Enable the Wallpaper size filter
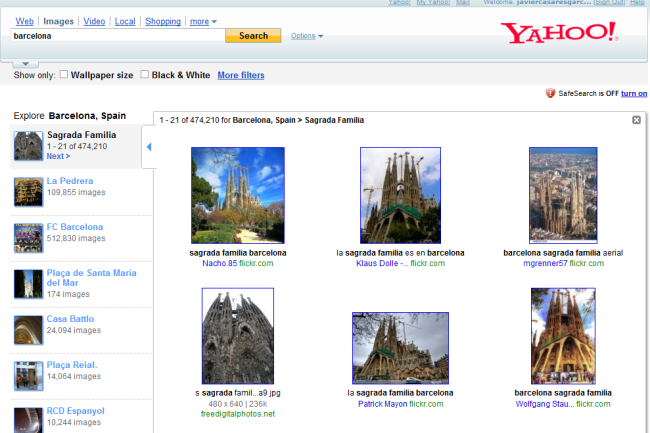650x433 pixels. tap(64, 74)
